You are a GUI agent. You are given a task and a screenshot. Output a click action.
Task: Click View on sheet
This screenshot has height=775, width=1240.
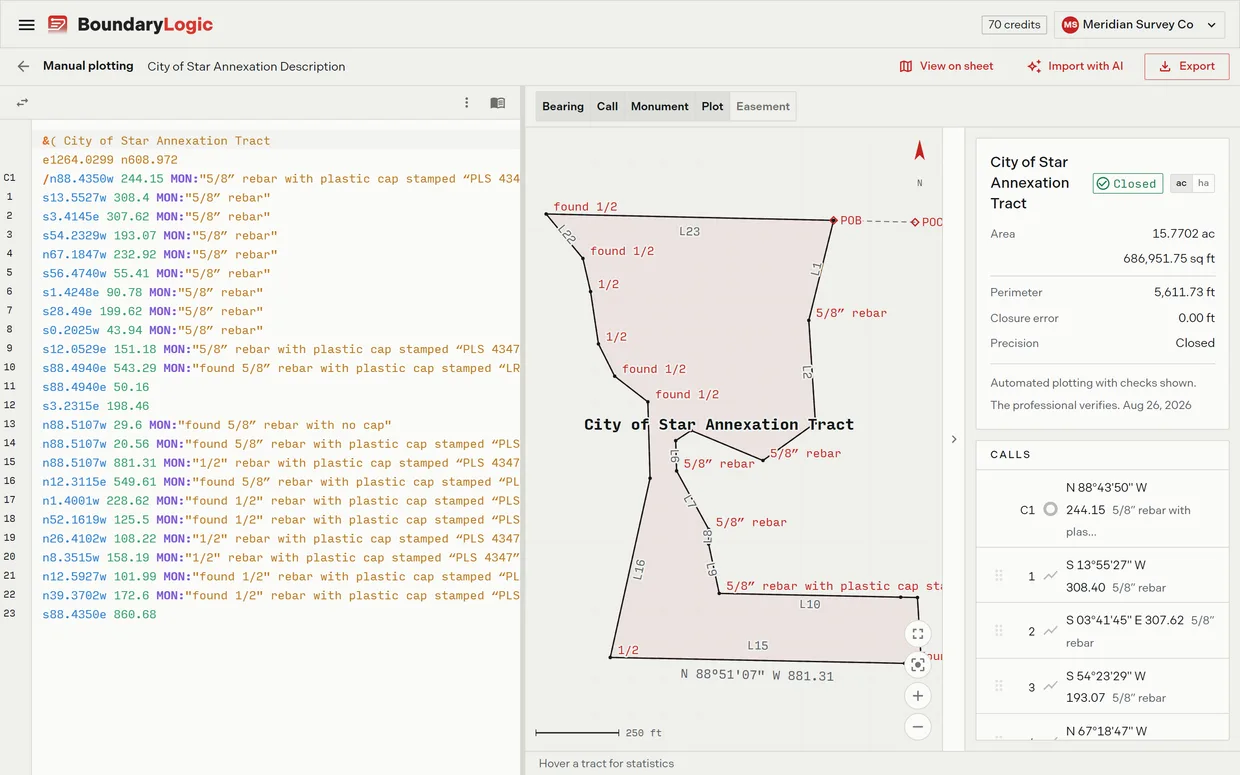946,66
